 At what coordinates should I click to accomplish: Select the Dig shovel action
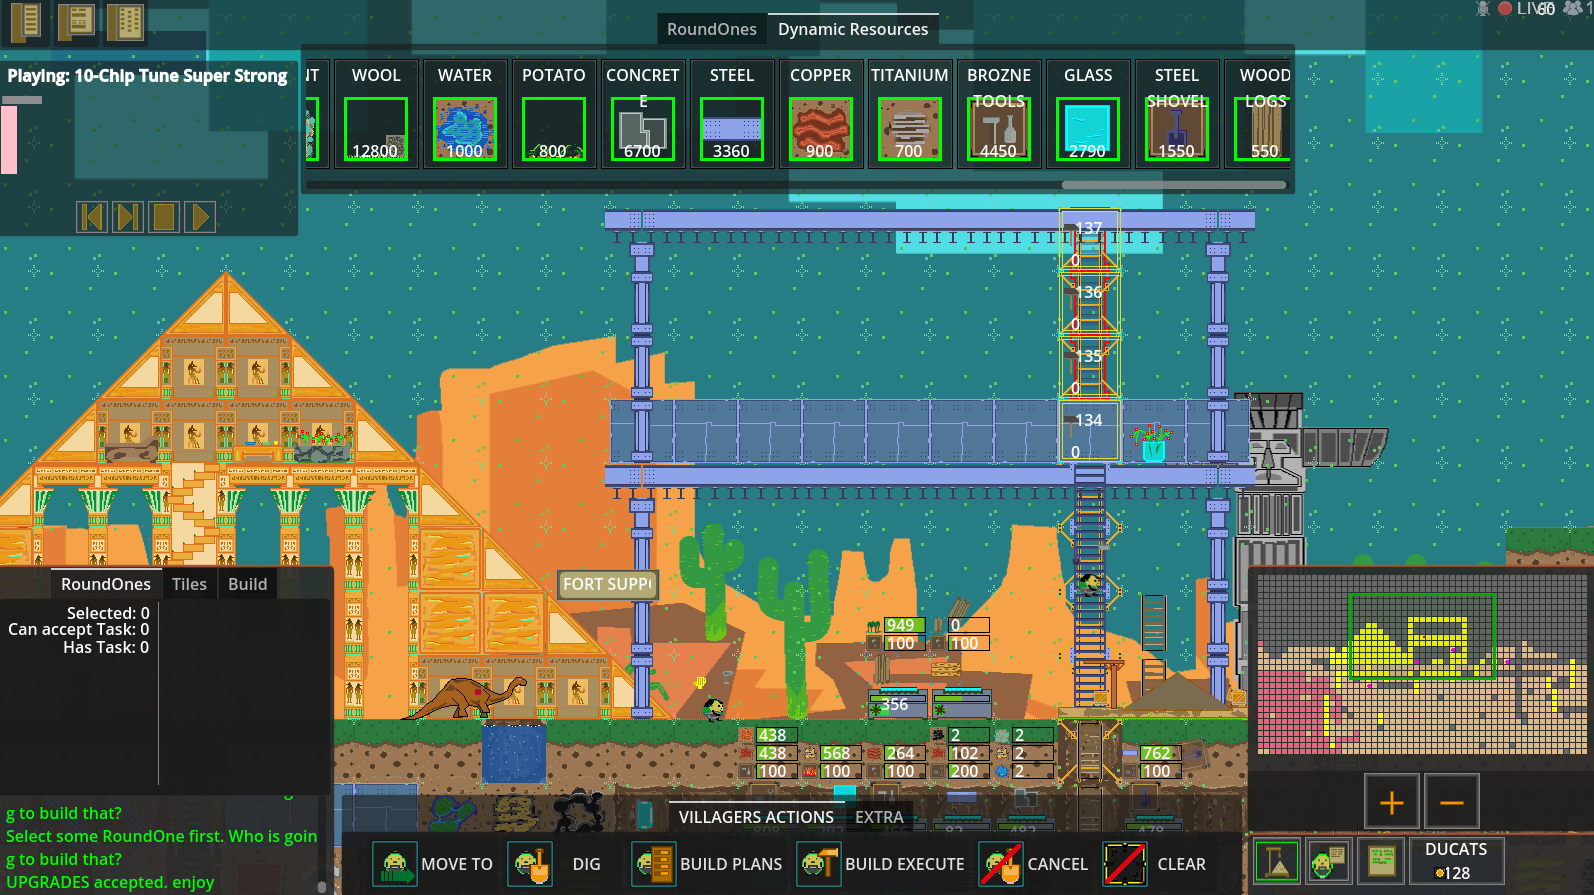(530, 864)
